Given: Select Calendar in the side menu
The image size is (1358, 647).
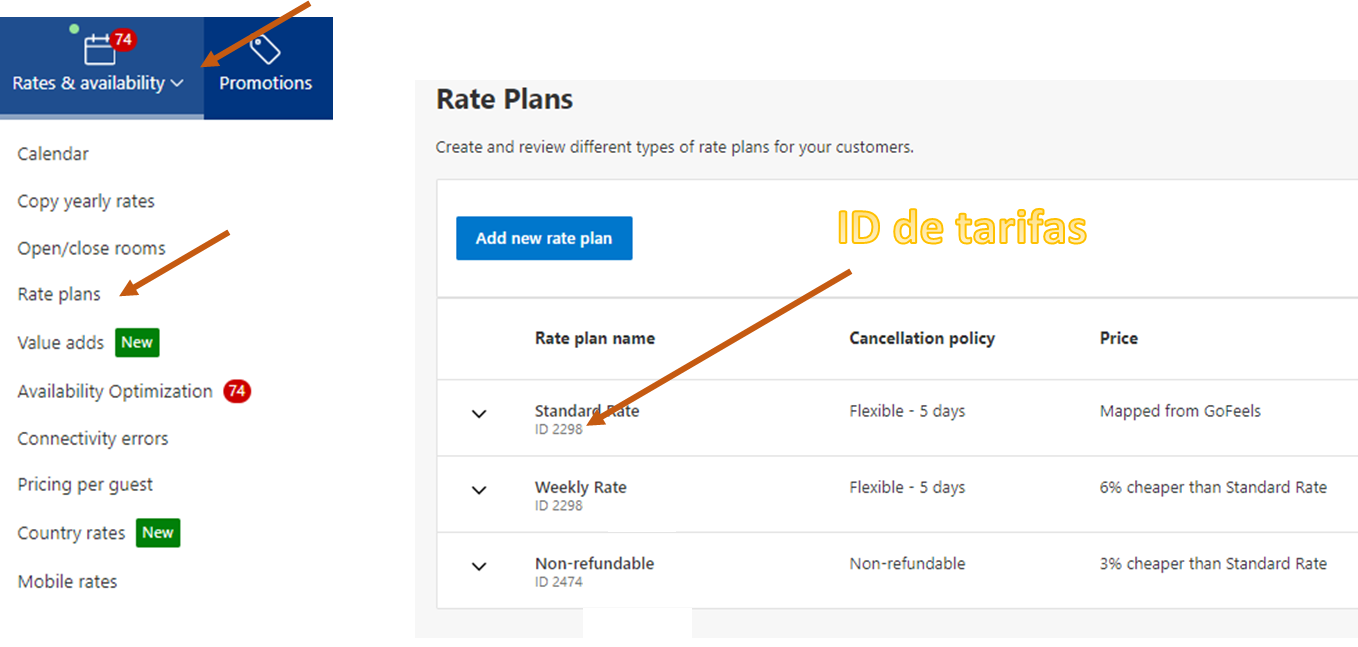Looking at the screenshot, I should pyautogui.click(x=53, y=154).
